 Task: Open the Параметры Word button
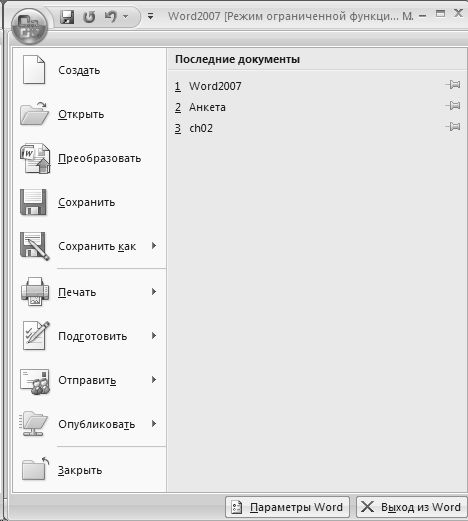pos(287,507)
